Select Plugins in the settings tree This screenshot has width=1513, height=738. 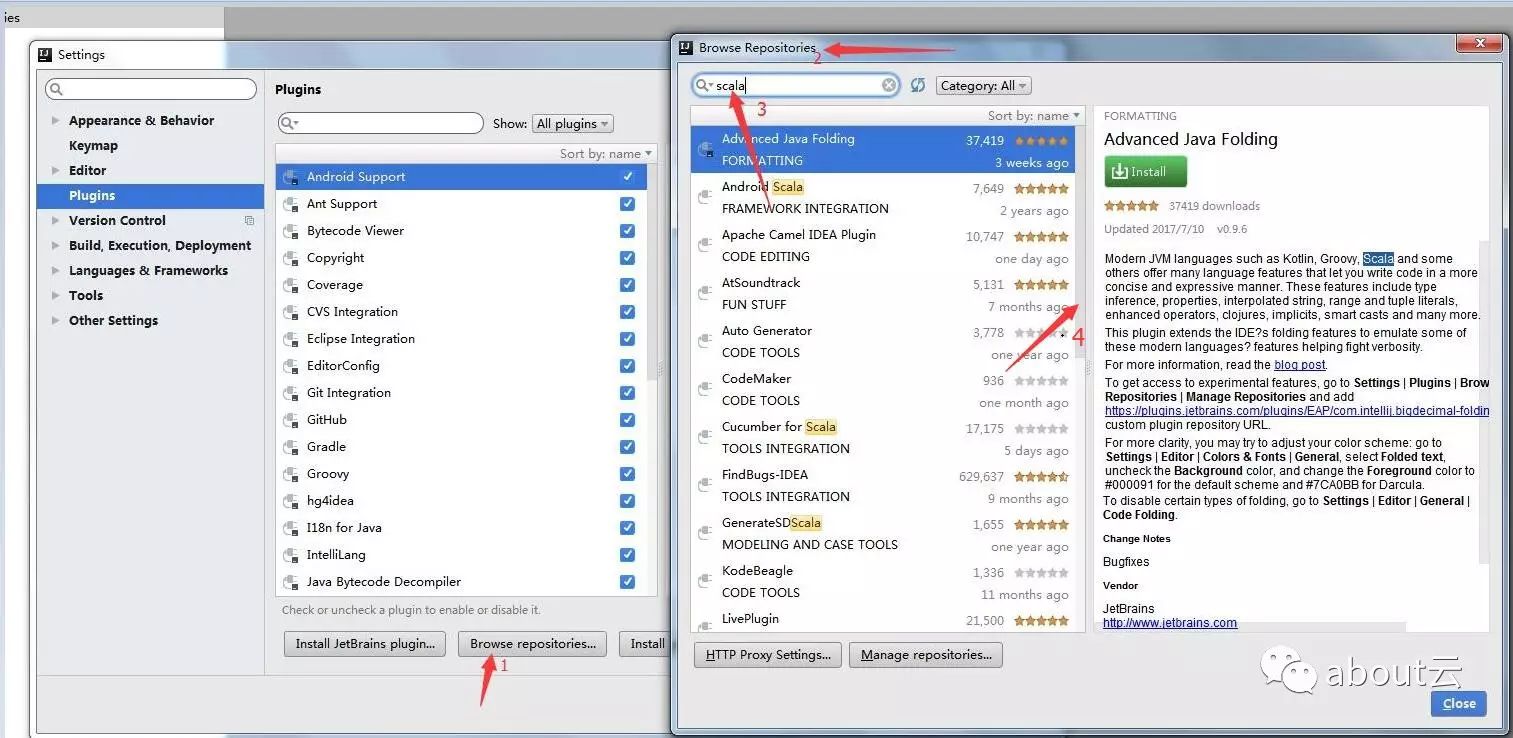click(x=150, y=196)
